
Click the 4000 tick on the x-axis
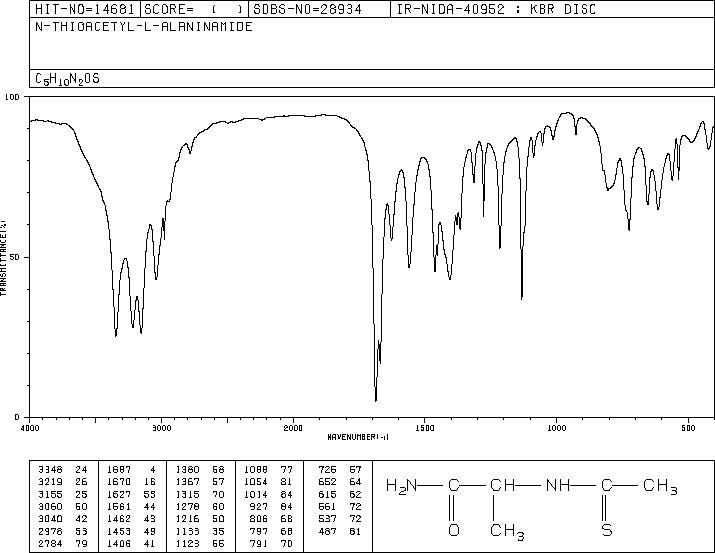click(x=30, y=427)
